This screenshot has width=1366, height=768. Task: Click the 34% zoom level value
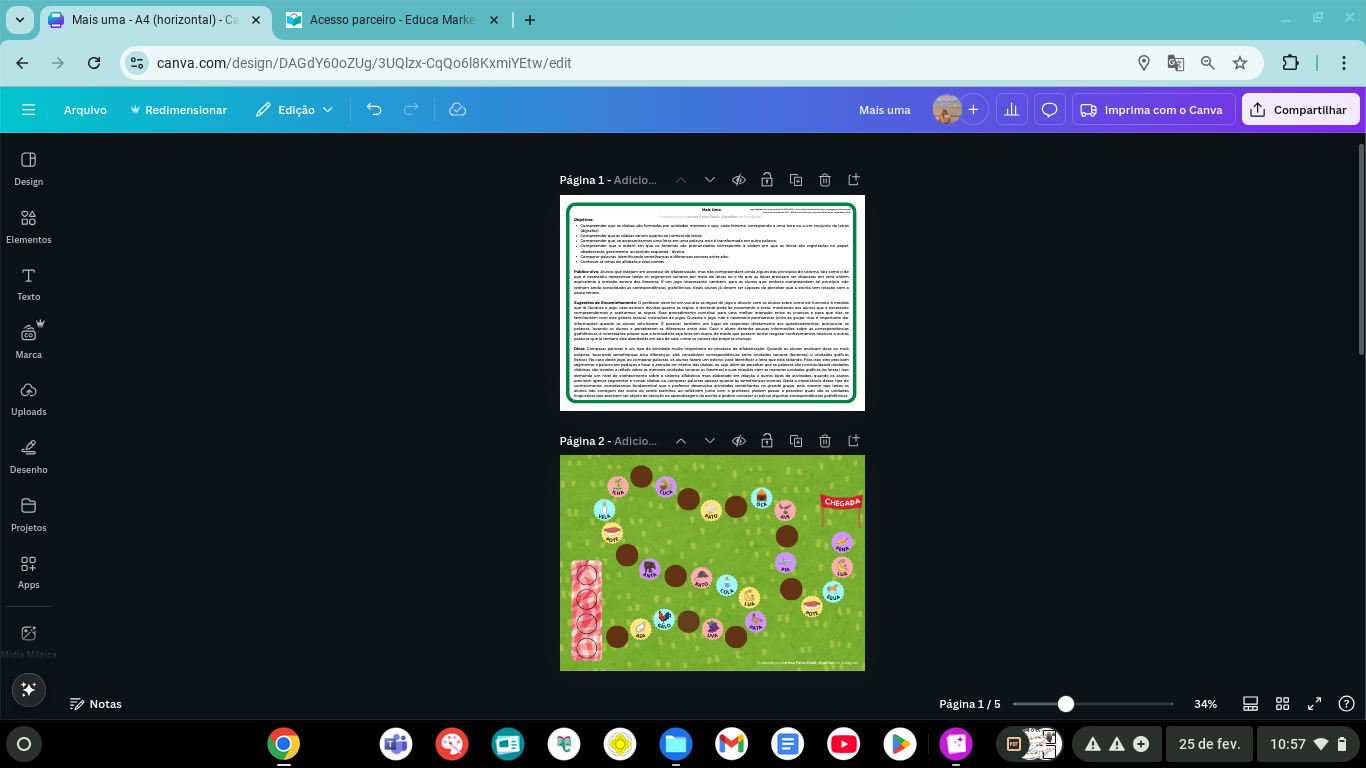click(x=1205, y=704)
